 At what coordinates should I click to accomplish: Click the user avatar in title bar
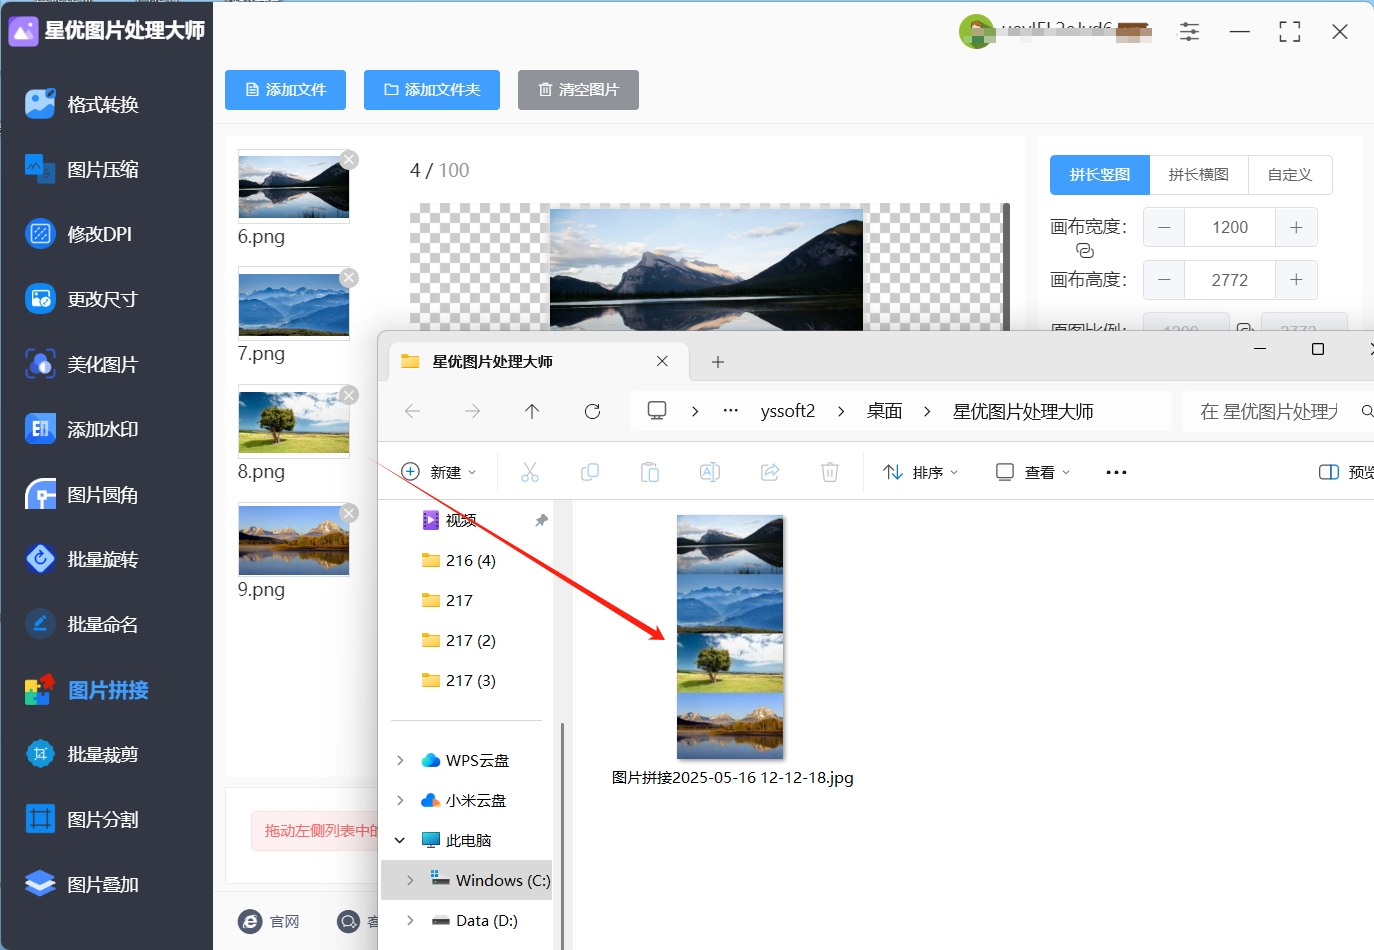pos(976,32)
